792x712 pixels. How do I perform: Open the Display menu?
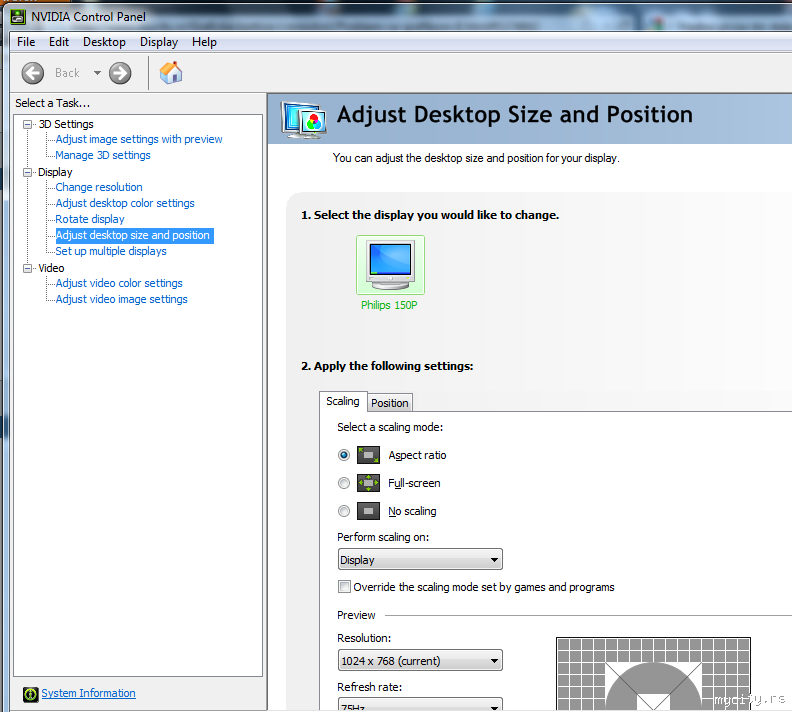point(159,42)
